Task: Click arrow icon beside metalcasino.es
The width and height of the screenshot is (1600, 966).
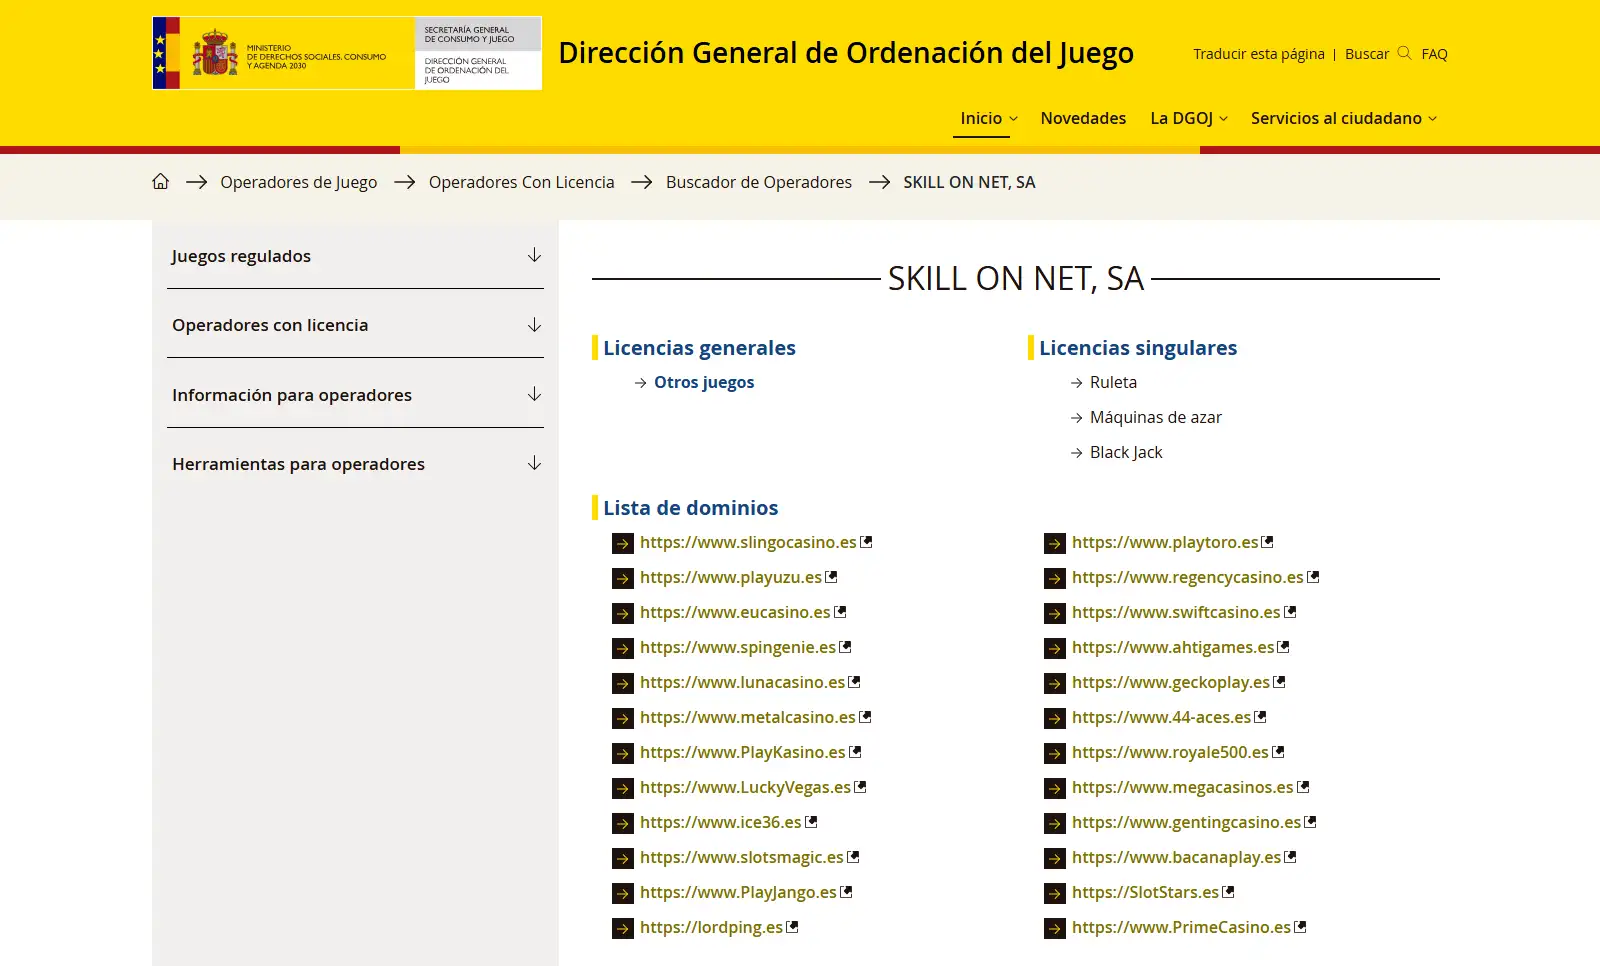Action: click(623, 718)
